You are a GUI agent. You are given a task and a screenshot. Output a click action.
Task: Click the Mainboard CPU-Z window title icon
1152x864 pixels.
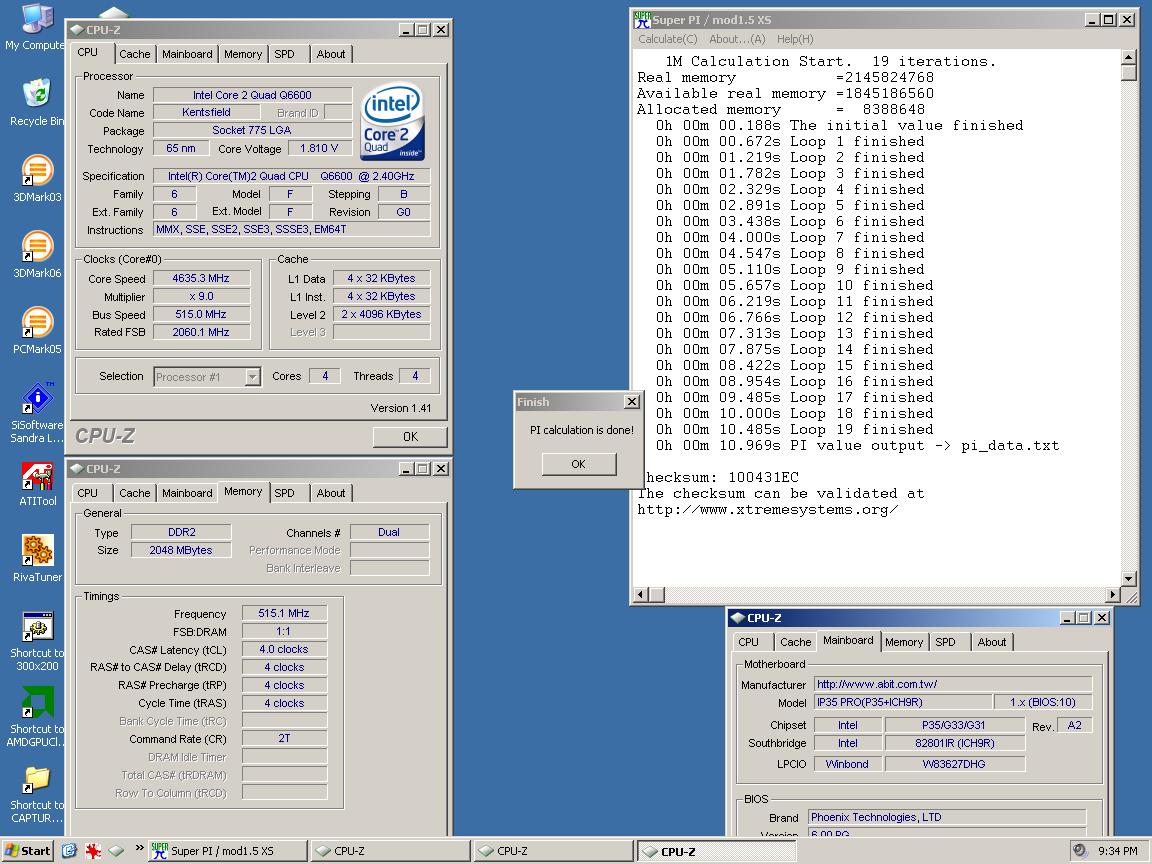click(738, 618)
